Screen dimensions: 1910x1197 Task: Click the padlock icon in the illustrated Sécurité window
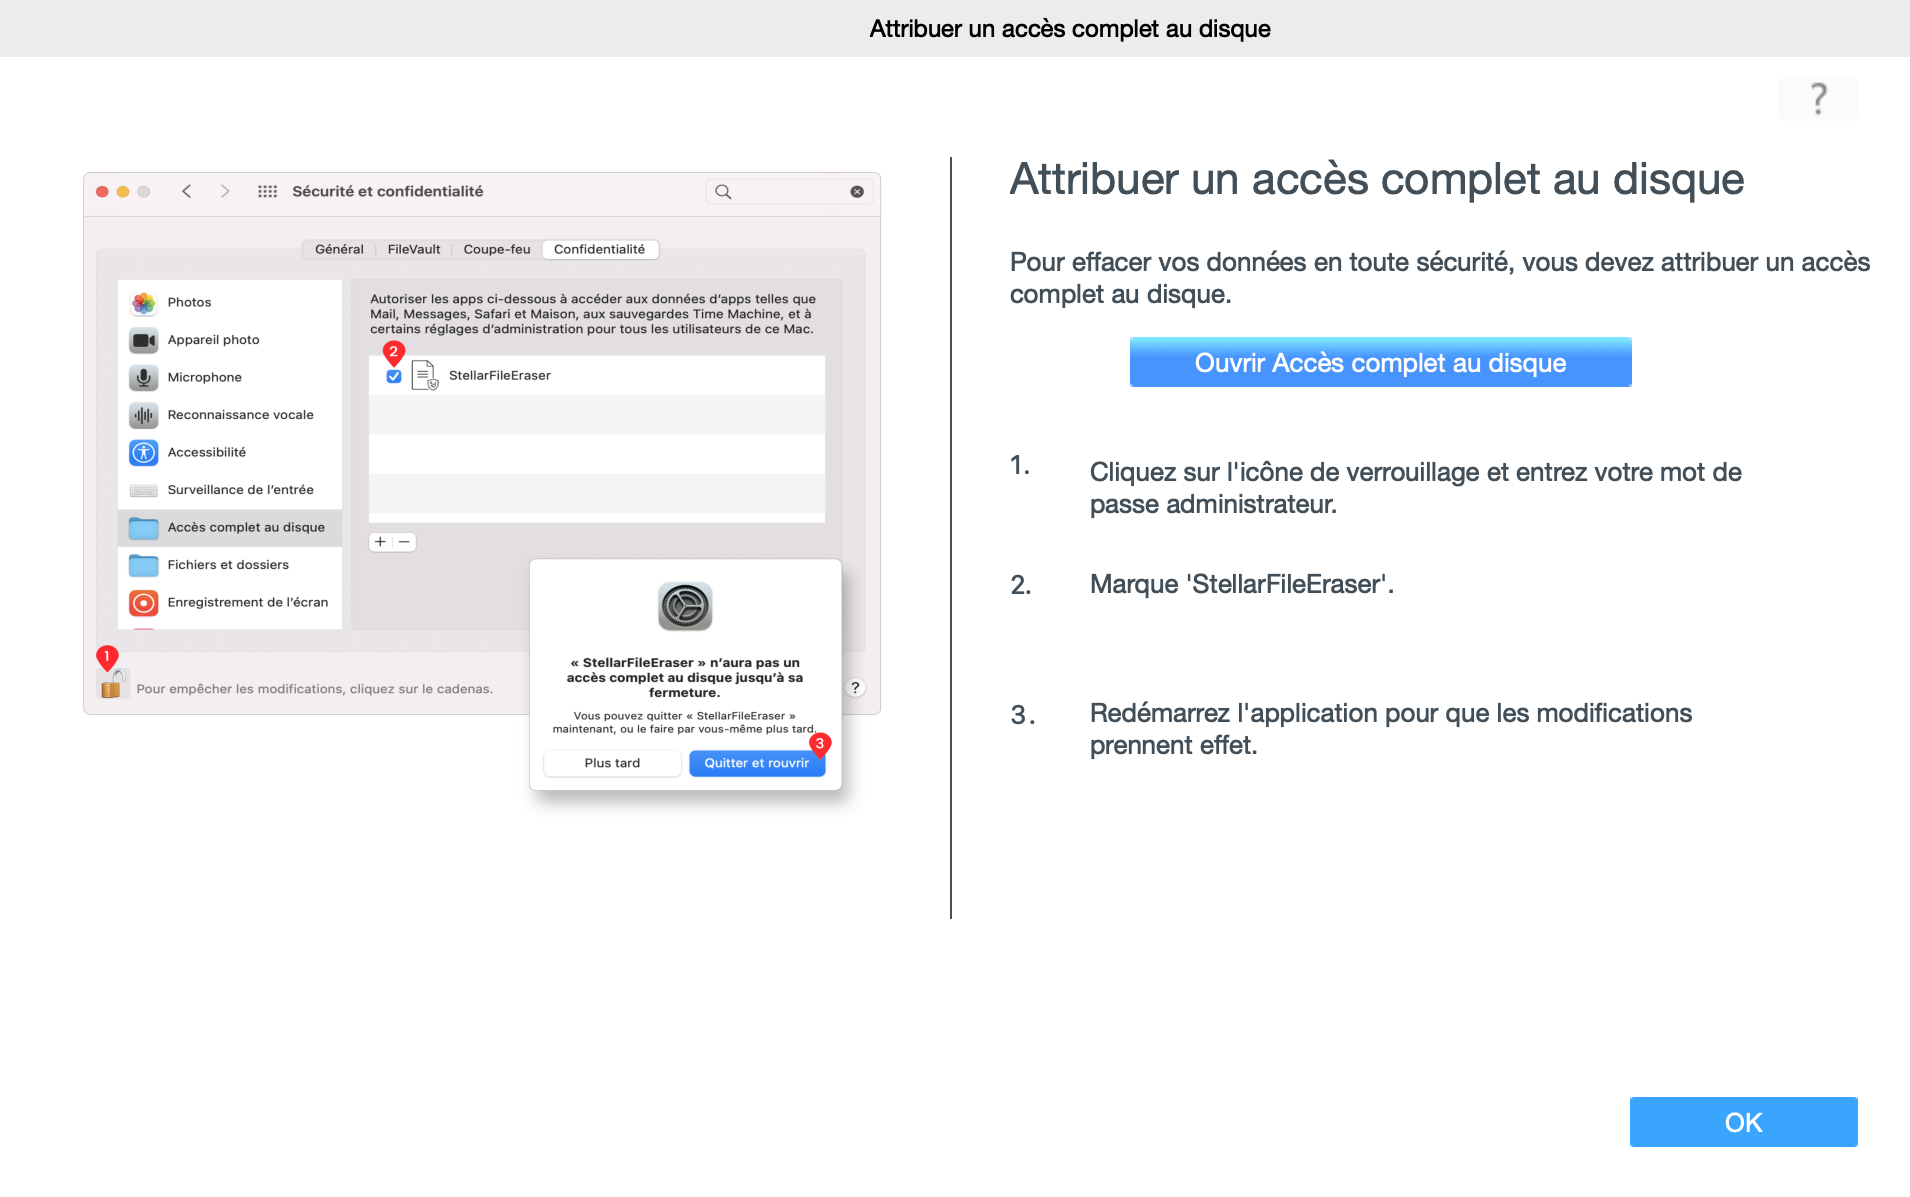[x=112, y=685]
